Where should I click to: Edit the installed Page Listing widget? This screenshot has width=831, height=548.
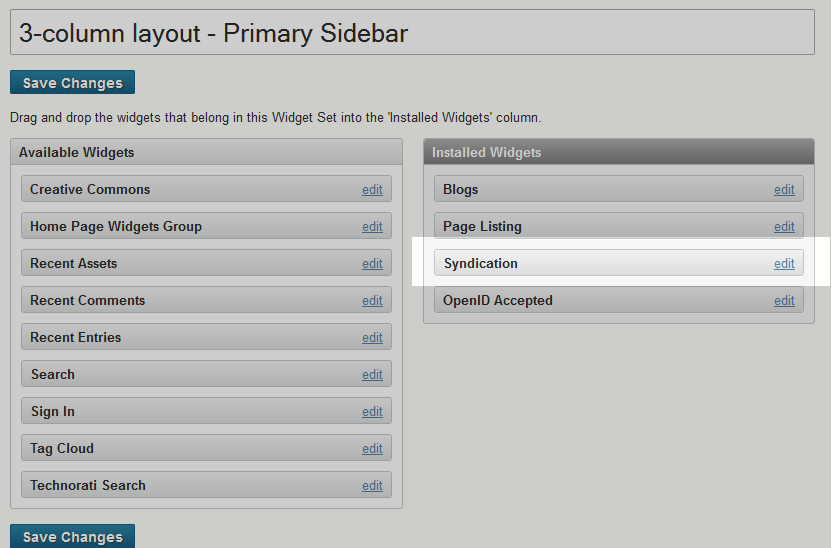[x=784, y=227]
